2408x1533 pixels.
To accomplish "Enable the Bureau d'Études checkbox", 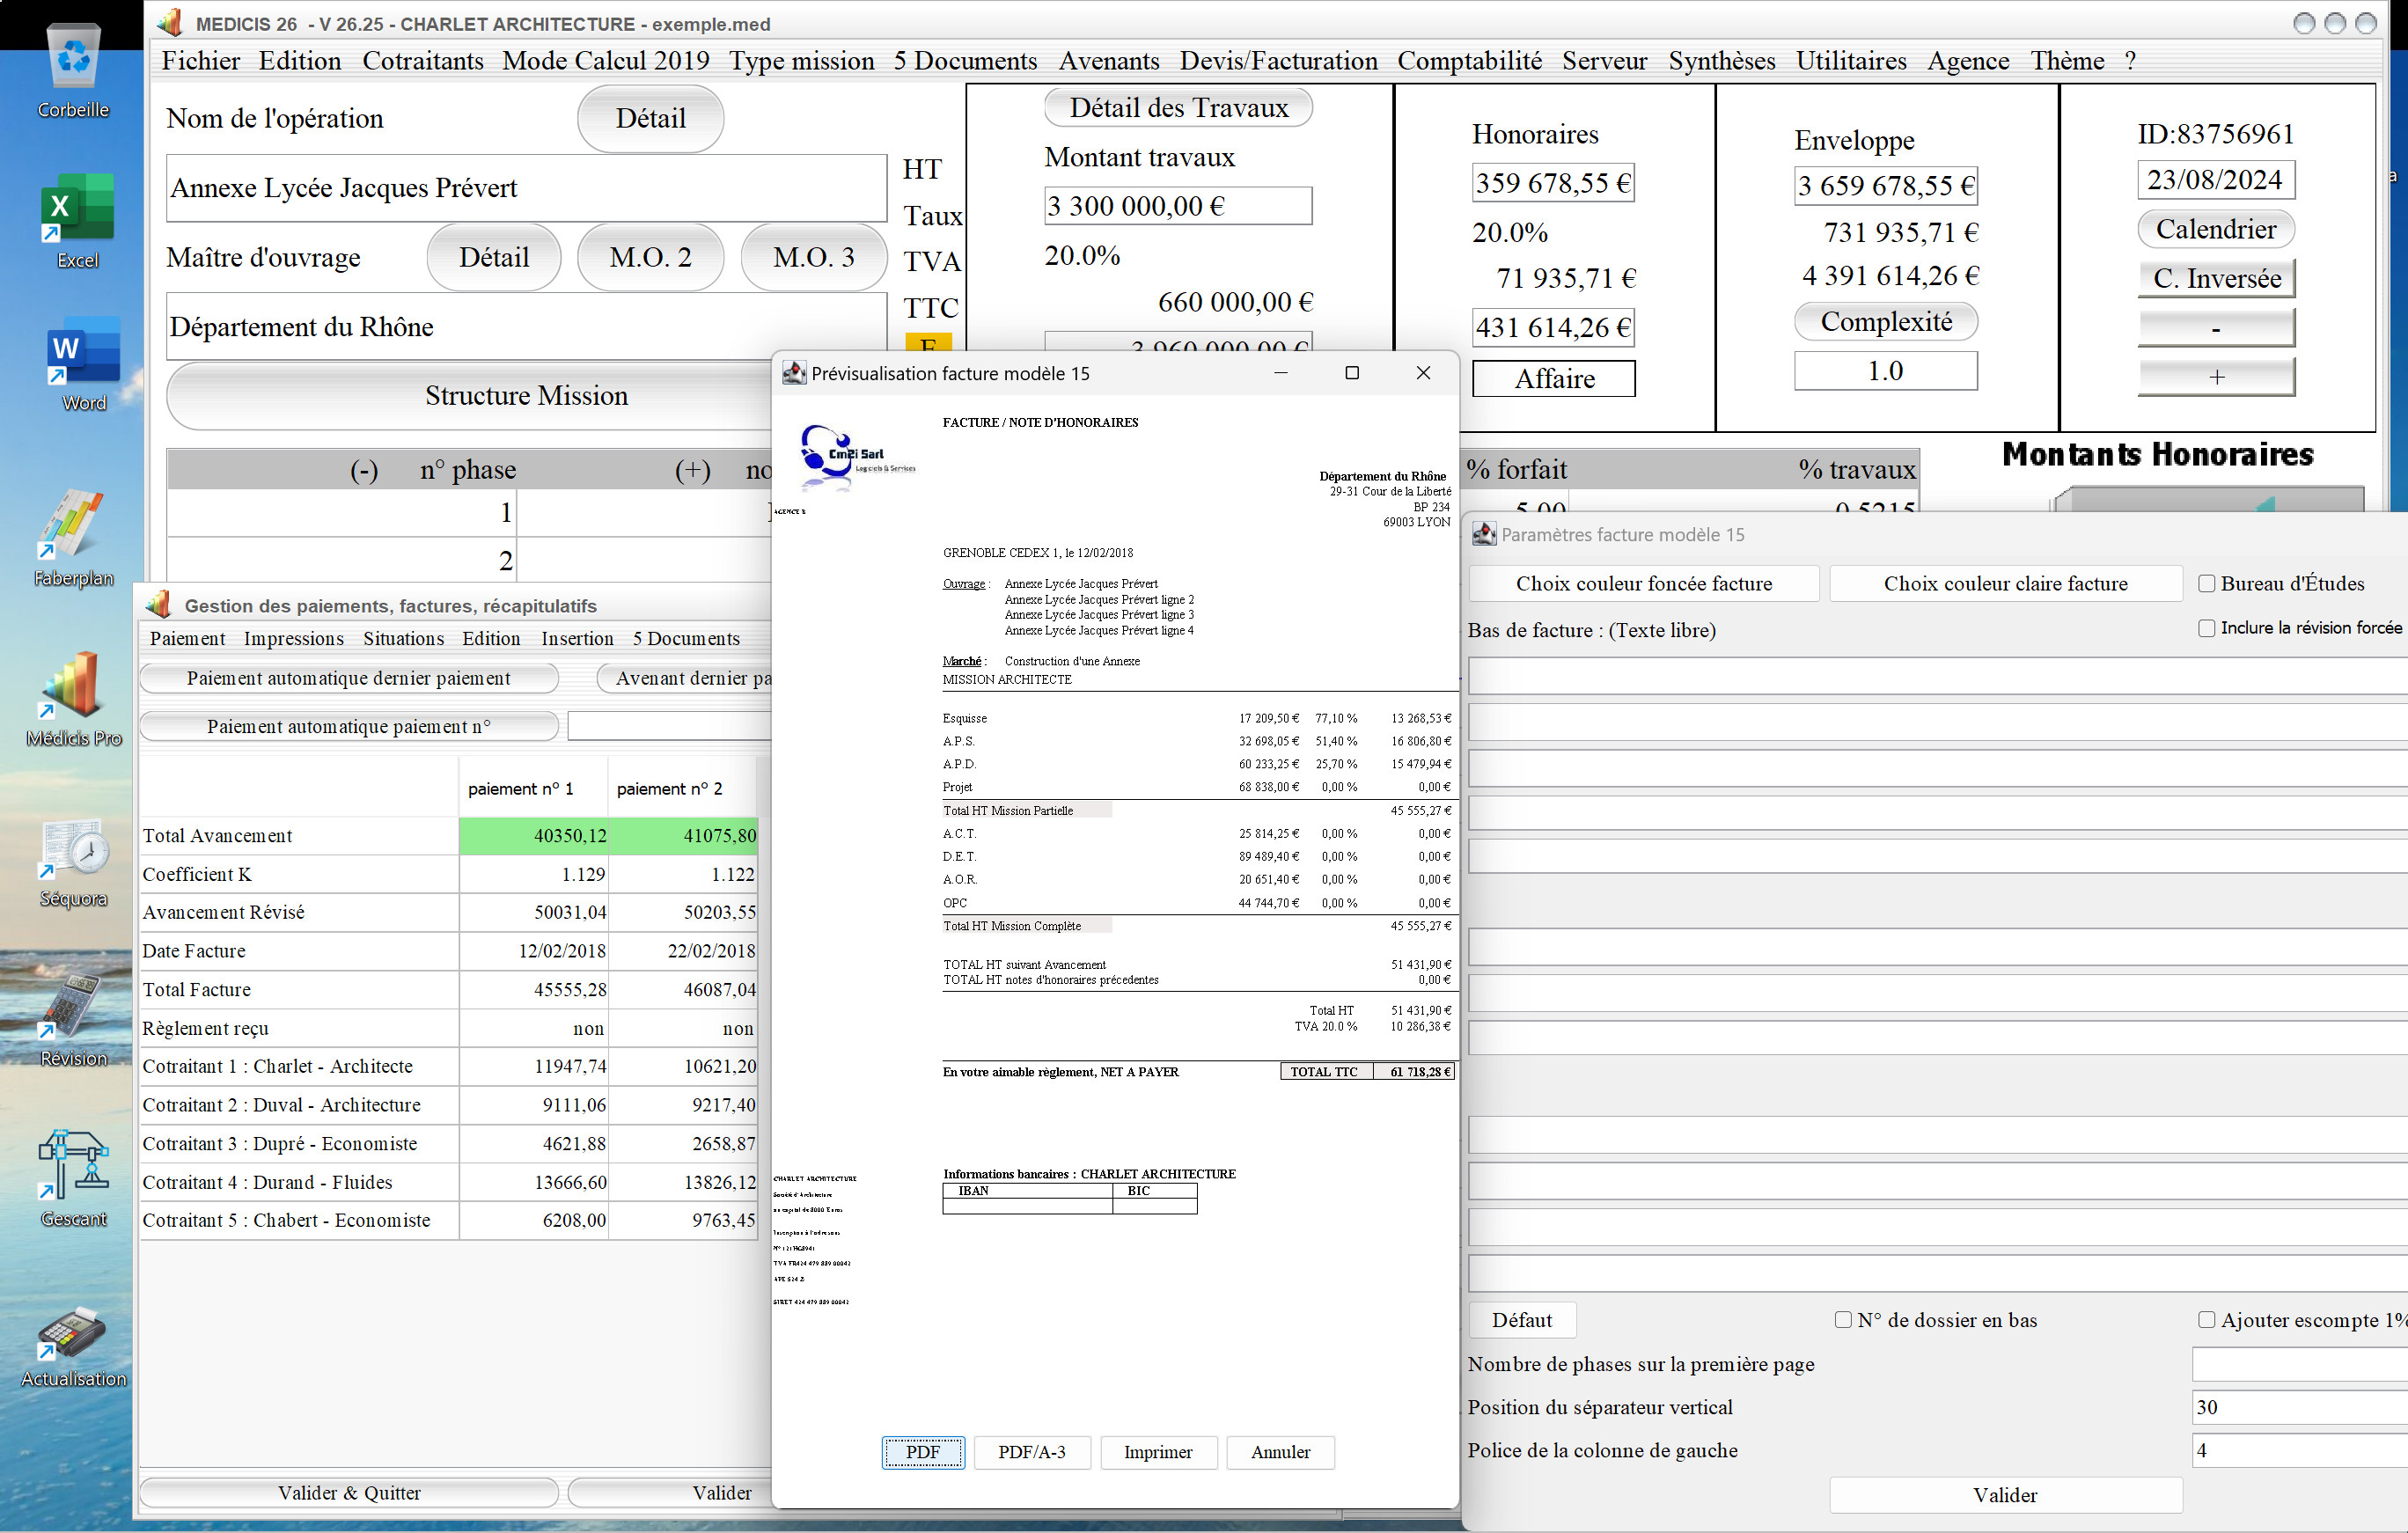I will pyautogui.click(x=2207, y=583).
